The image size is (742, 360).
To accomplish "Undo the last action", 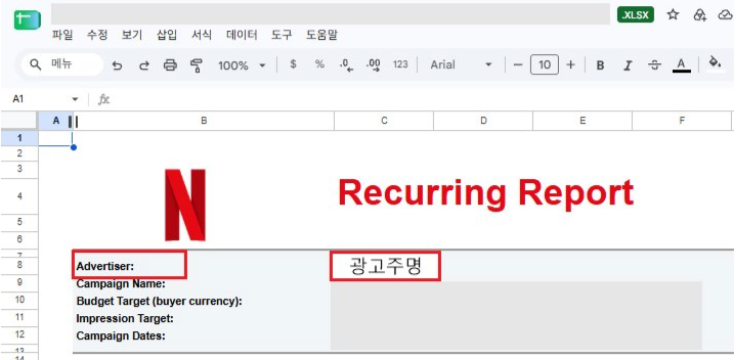I will pyautogui.click(x=117, y=65).
